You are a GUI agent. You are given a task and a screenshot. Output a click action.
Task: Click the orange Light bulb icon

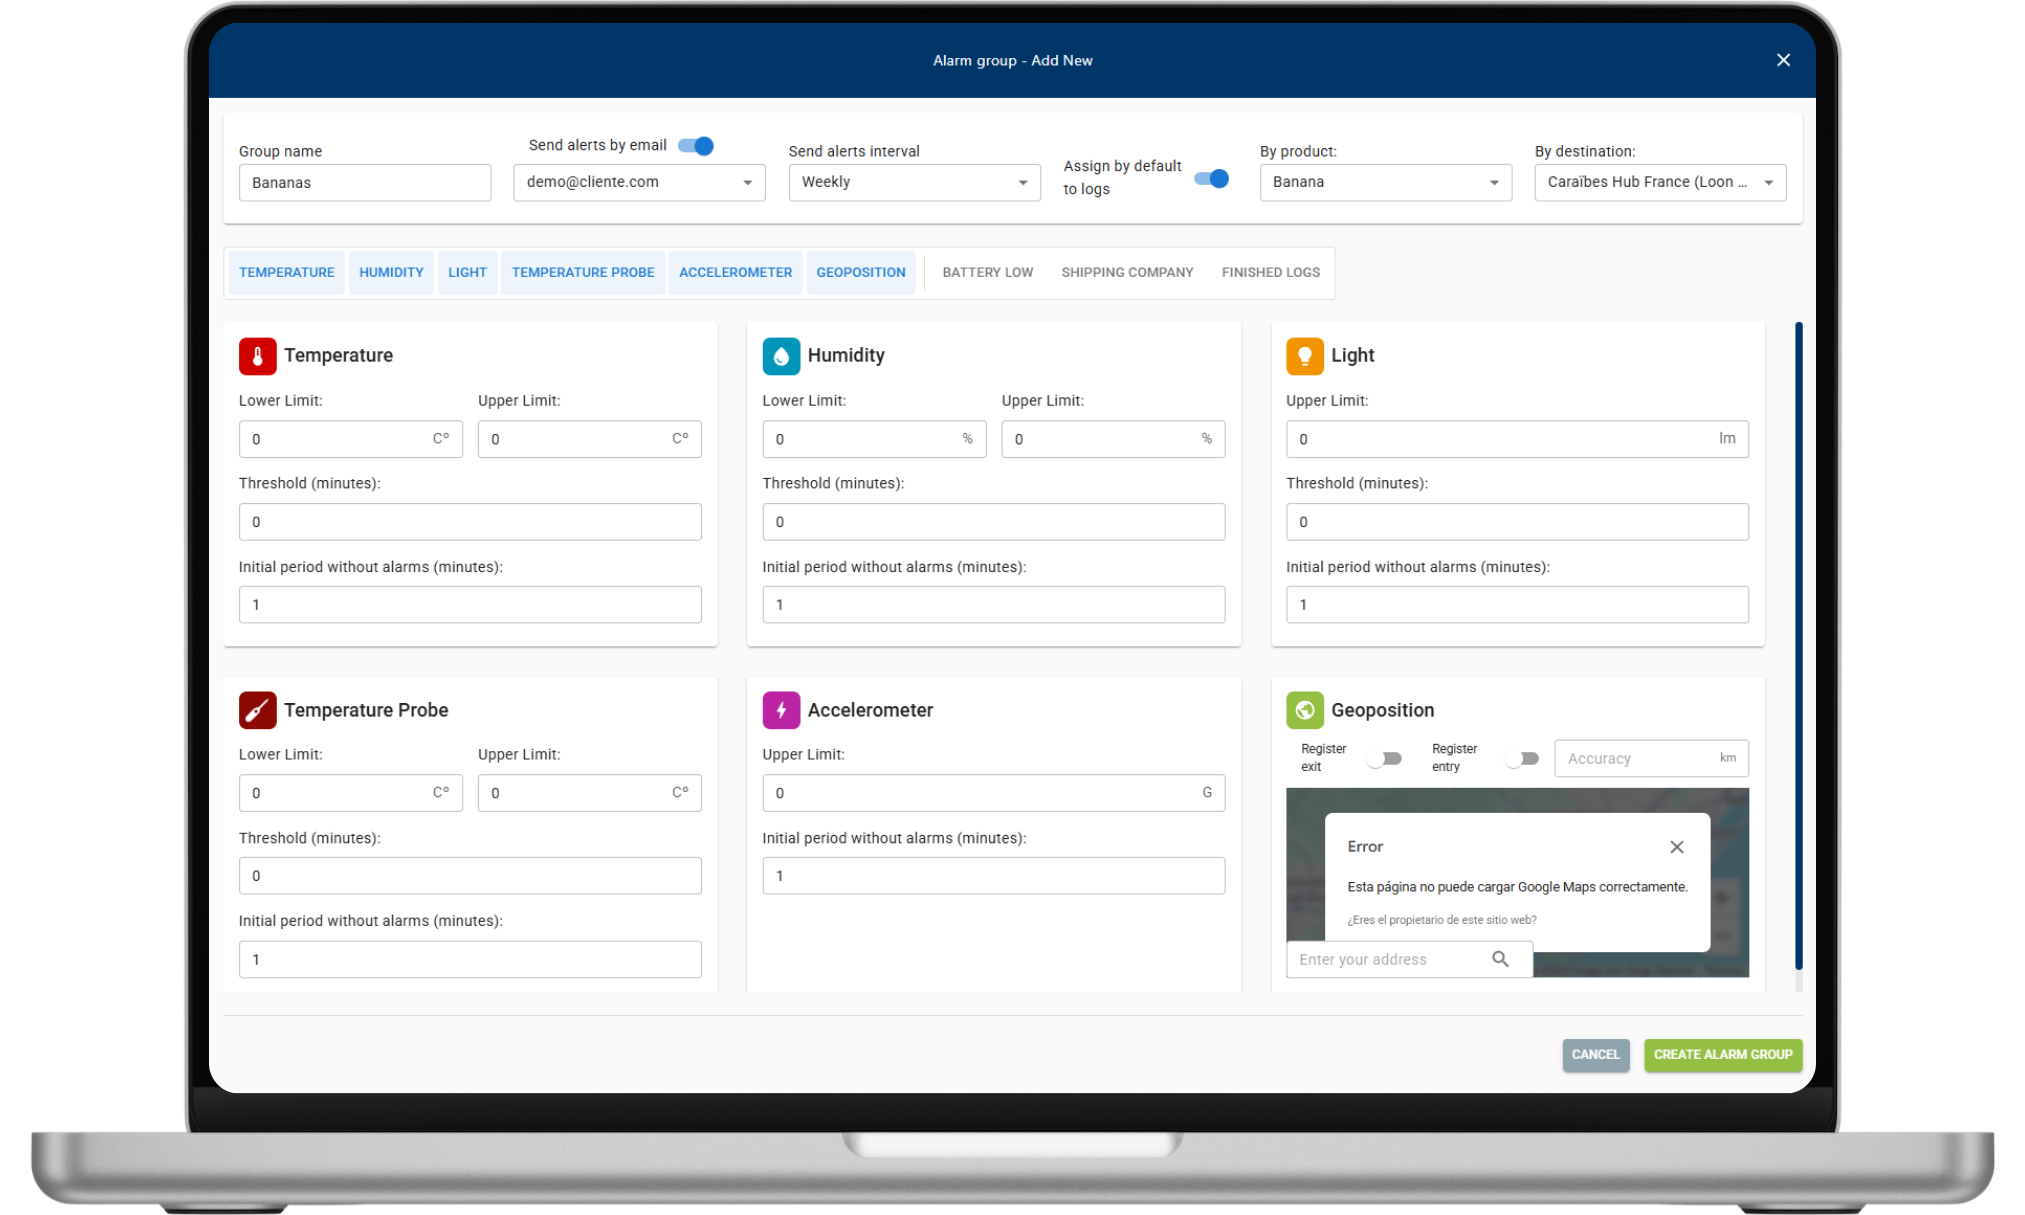pyautogui.click(x=1304, y=356)
